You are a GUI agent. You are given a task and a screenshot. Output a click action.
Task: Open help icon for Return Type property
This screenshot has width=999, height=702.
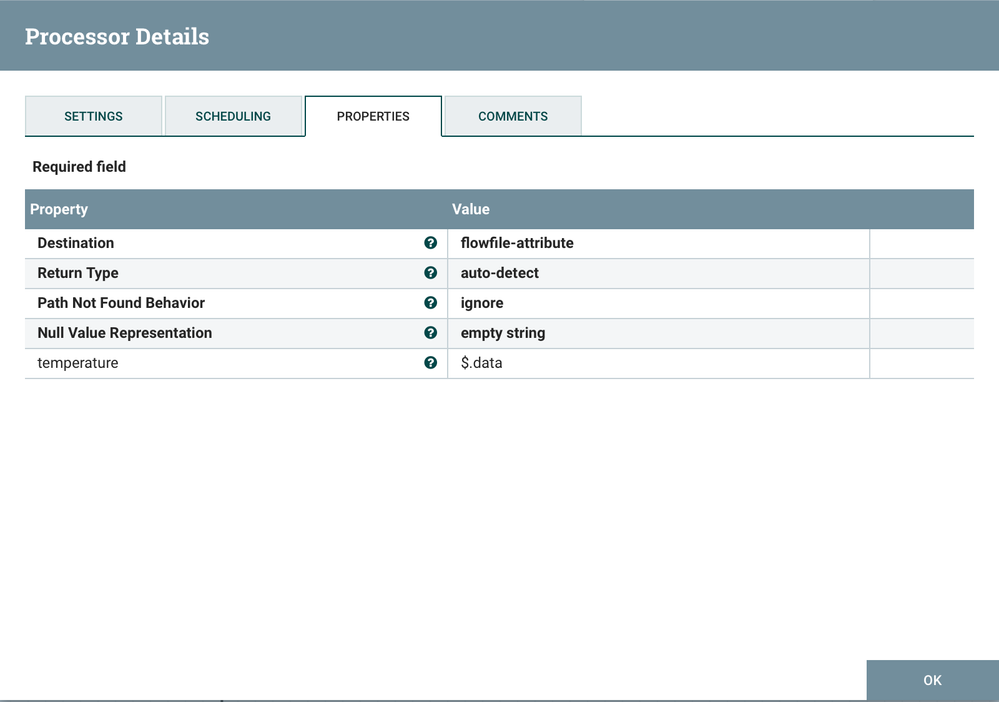(x=431, y=273)
